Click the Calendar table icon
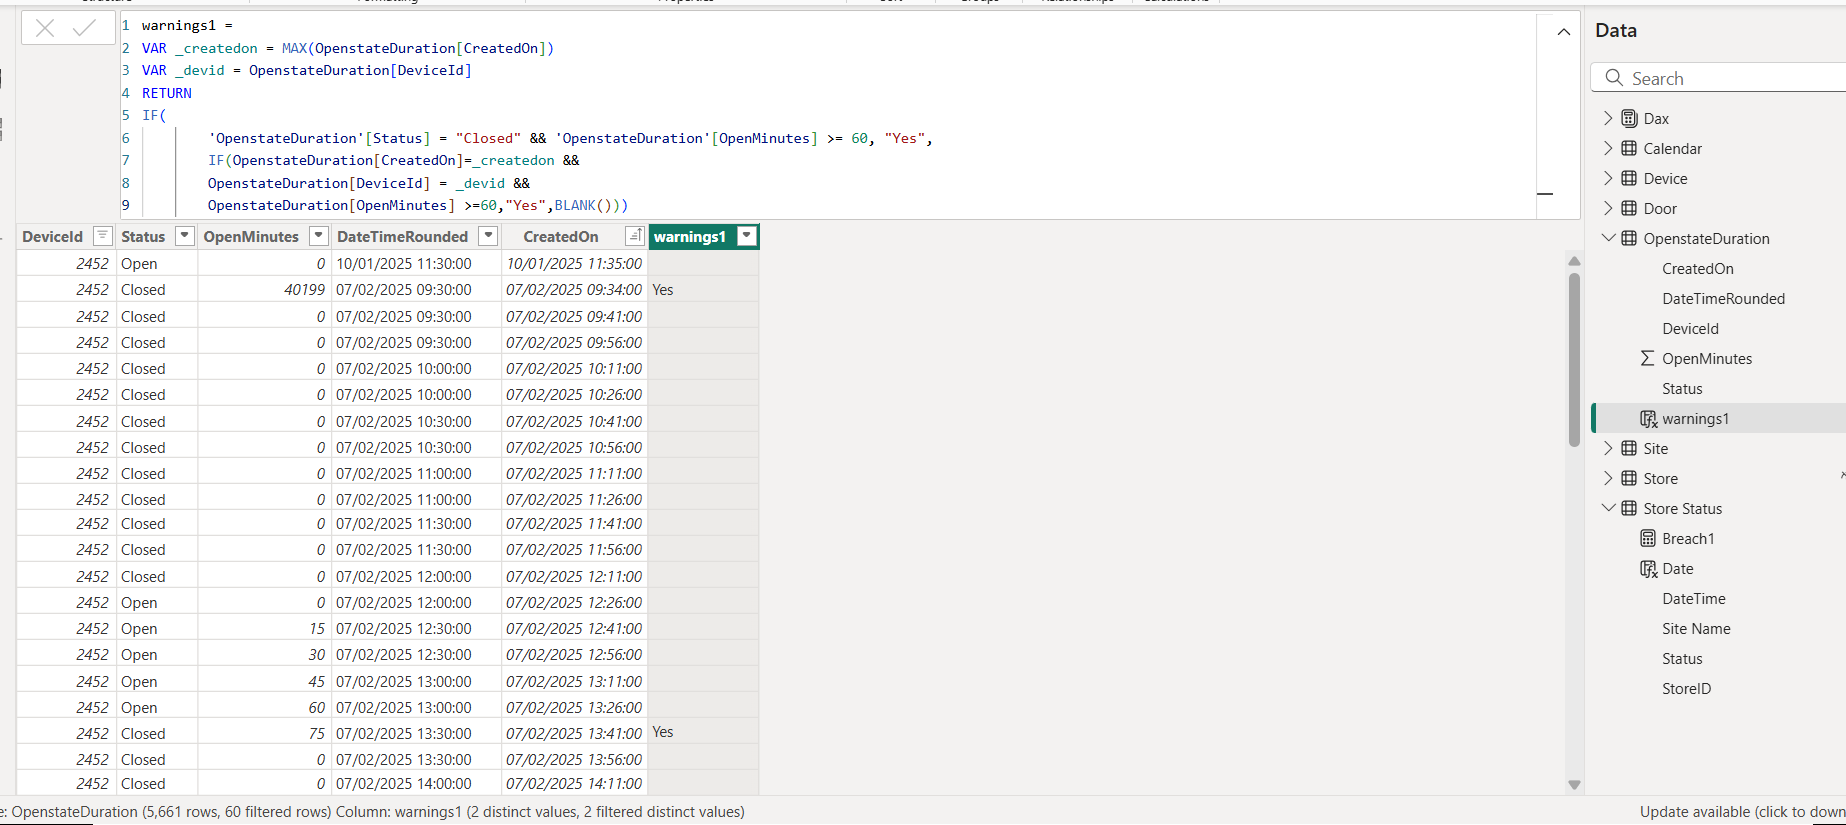Viewport: 1846px width, 825px height. pyautogui.click(x=1629, y=148)
